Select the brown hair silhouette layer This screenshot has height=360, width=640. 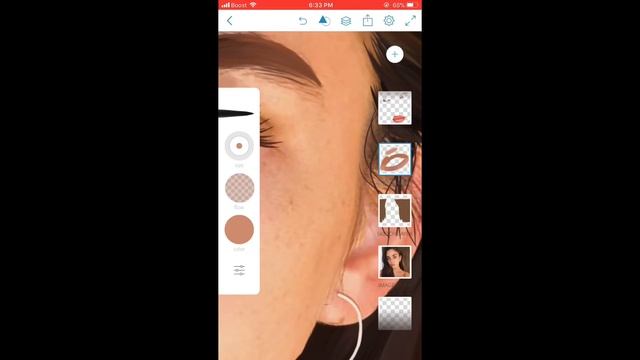point(395,211)
